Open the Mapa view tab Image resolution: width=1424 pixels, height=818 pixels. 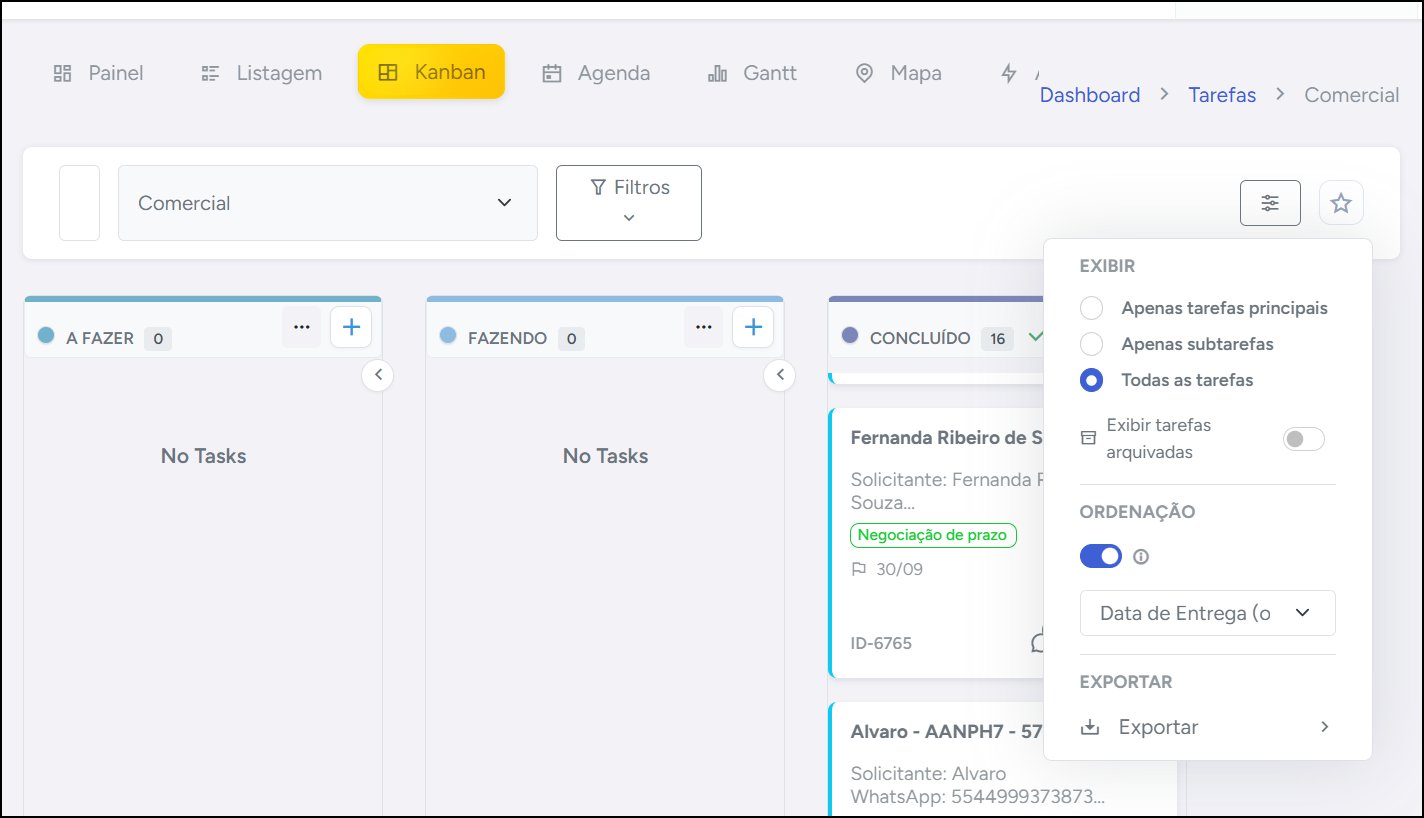tap(898, 73)
